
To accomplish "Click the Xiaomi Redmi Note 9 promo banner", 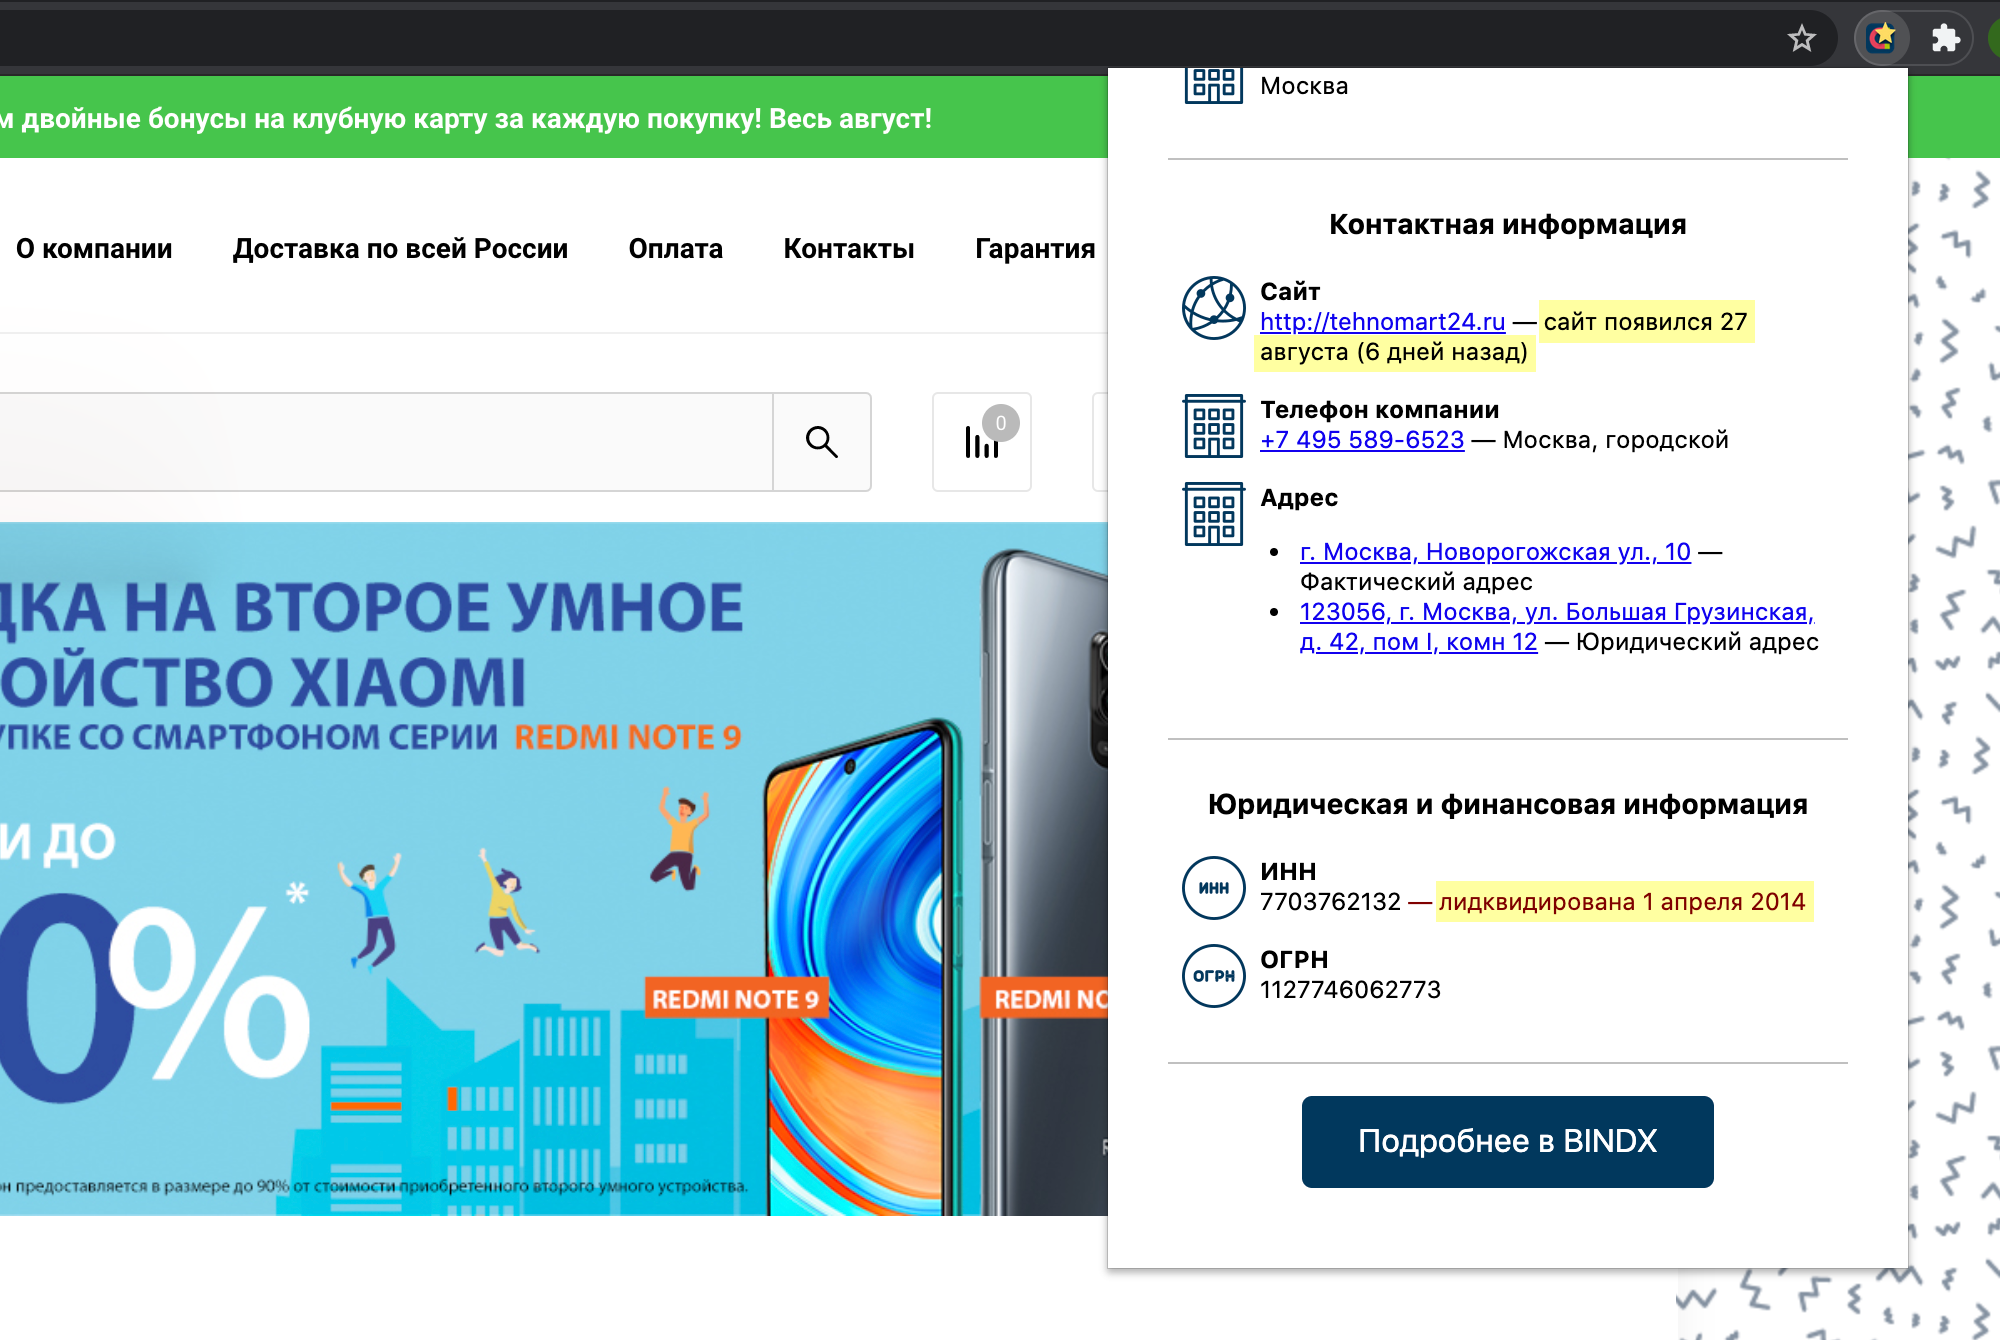I will click(x=554, y=869).
